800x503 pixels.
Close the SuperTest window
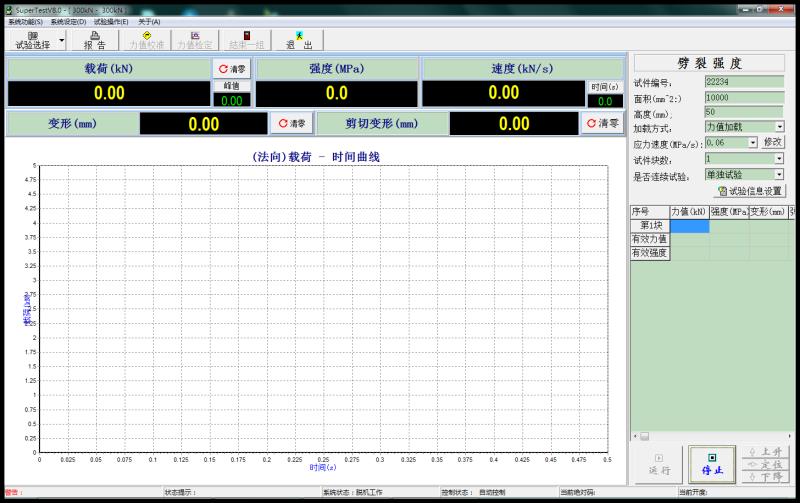coord(781,9)
